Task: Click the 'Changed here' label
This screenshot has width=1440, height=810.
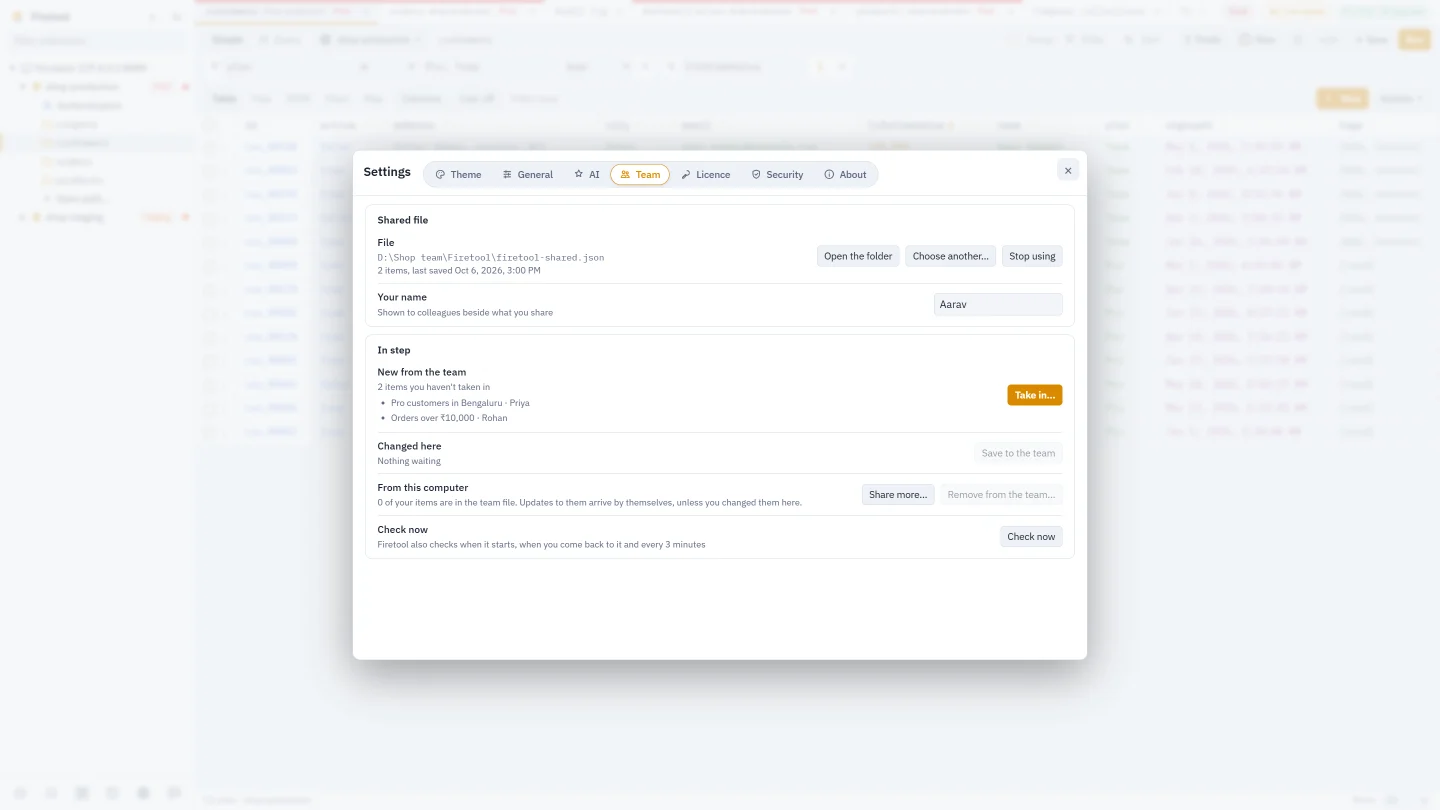Action: click(x=409, y=446)
